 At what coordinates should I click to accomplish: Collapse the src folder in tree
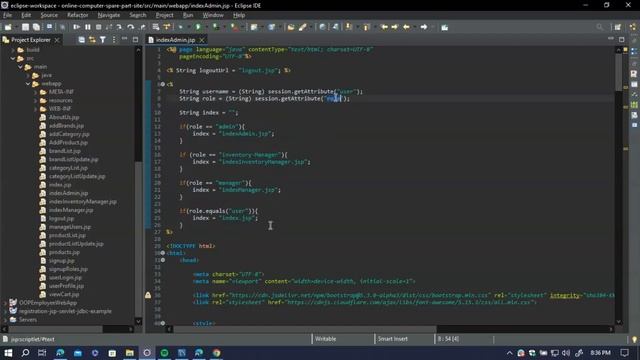[13, 58]
